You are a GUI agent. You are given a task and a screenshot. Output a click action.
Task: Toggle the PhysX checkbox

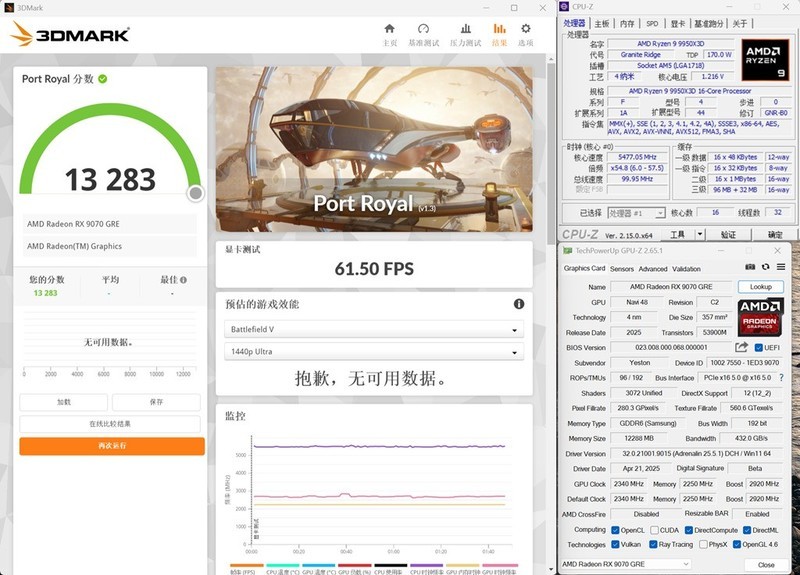[x=704, y=544]
